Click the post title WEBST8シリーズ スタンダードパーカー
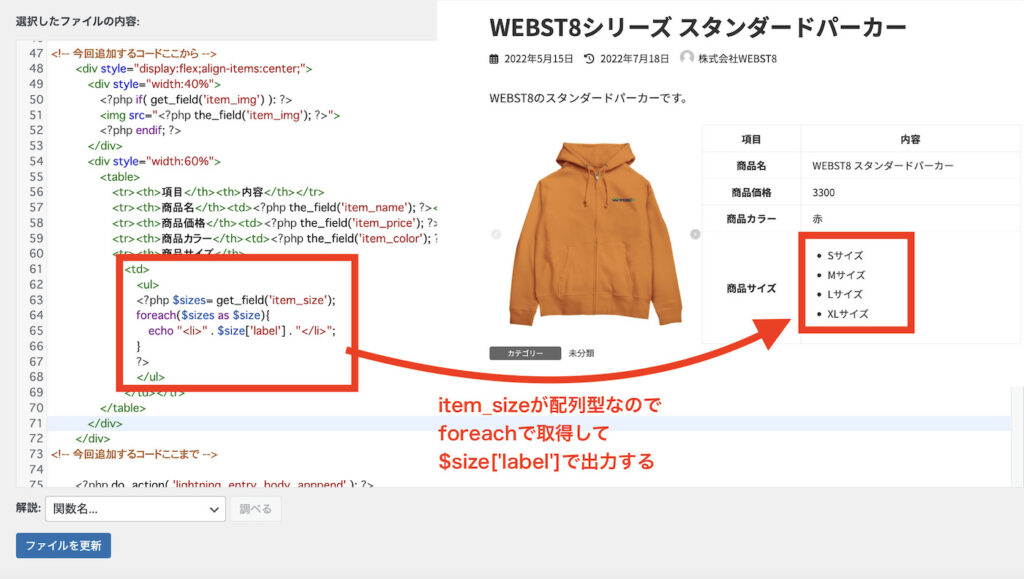 [x=695, y=27]
